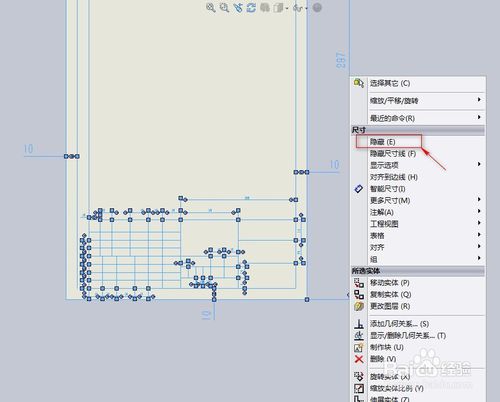Open the Display Style dropdown arrow
This screenshot has width=500, height=402.
pyautogui.click(x=287, y=8)
